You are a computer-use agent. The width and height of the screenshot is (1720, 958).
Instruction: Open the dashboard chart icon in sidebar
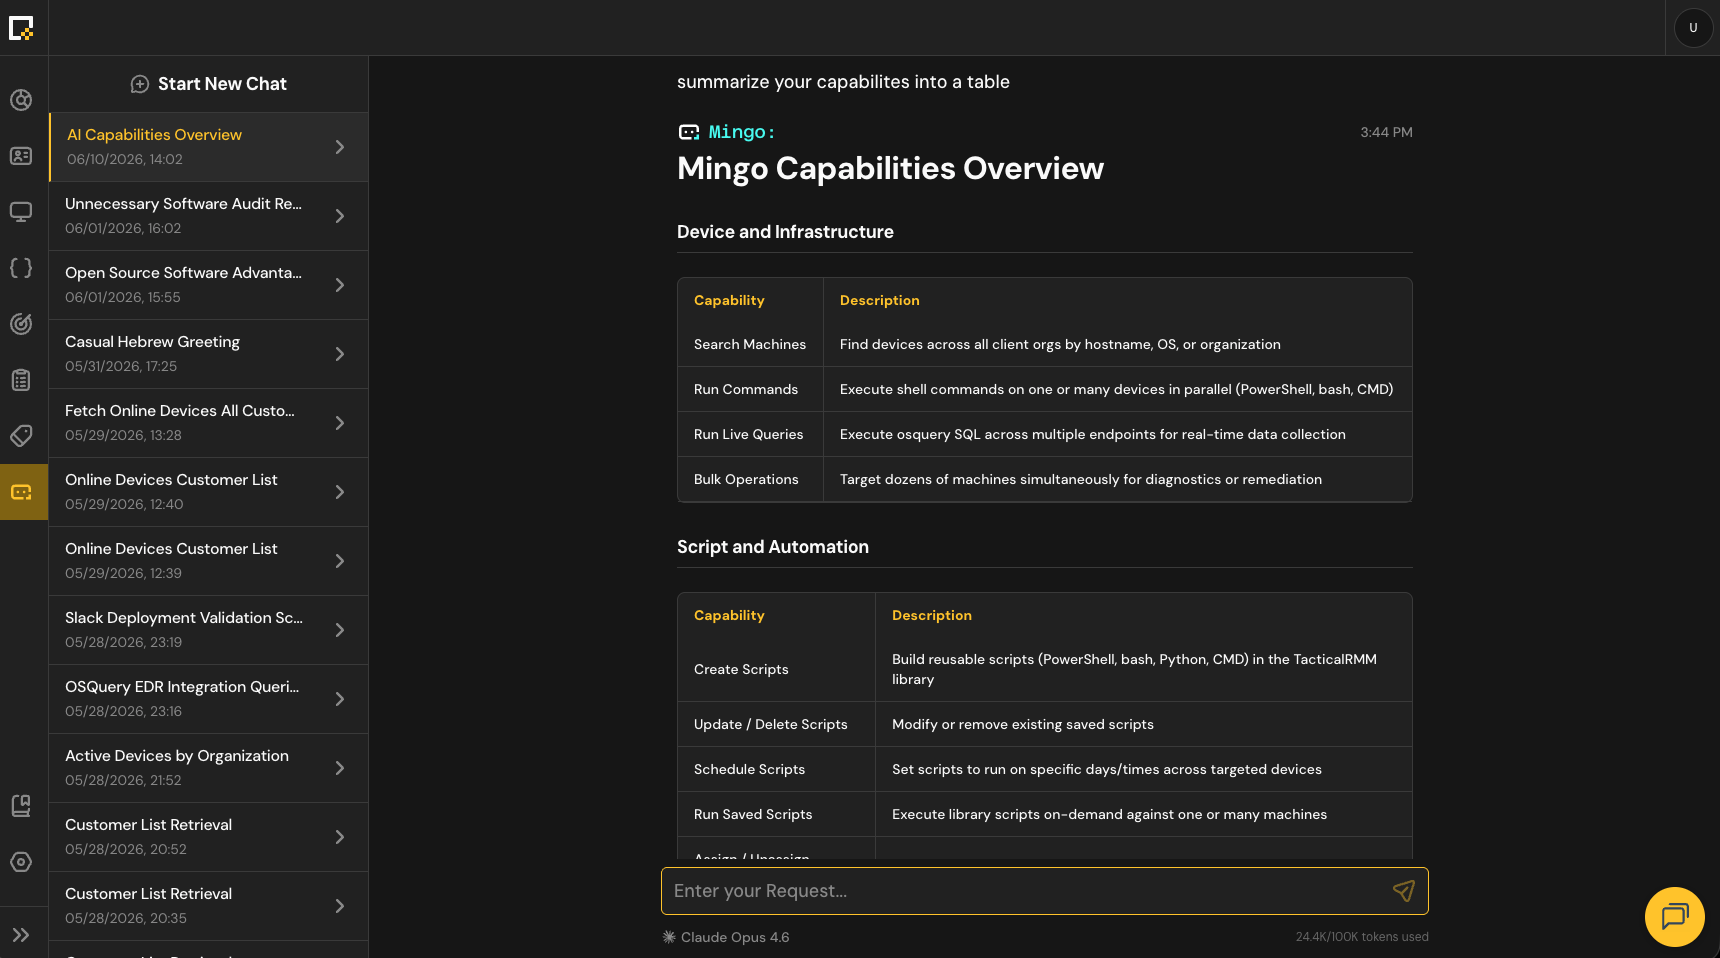click(x=21, y=100)
